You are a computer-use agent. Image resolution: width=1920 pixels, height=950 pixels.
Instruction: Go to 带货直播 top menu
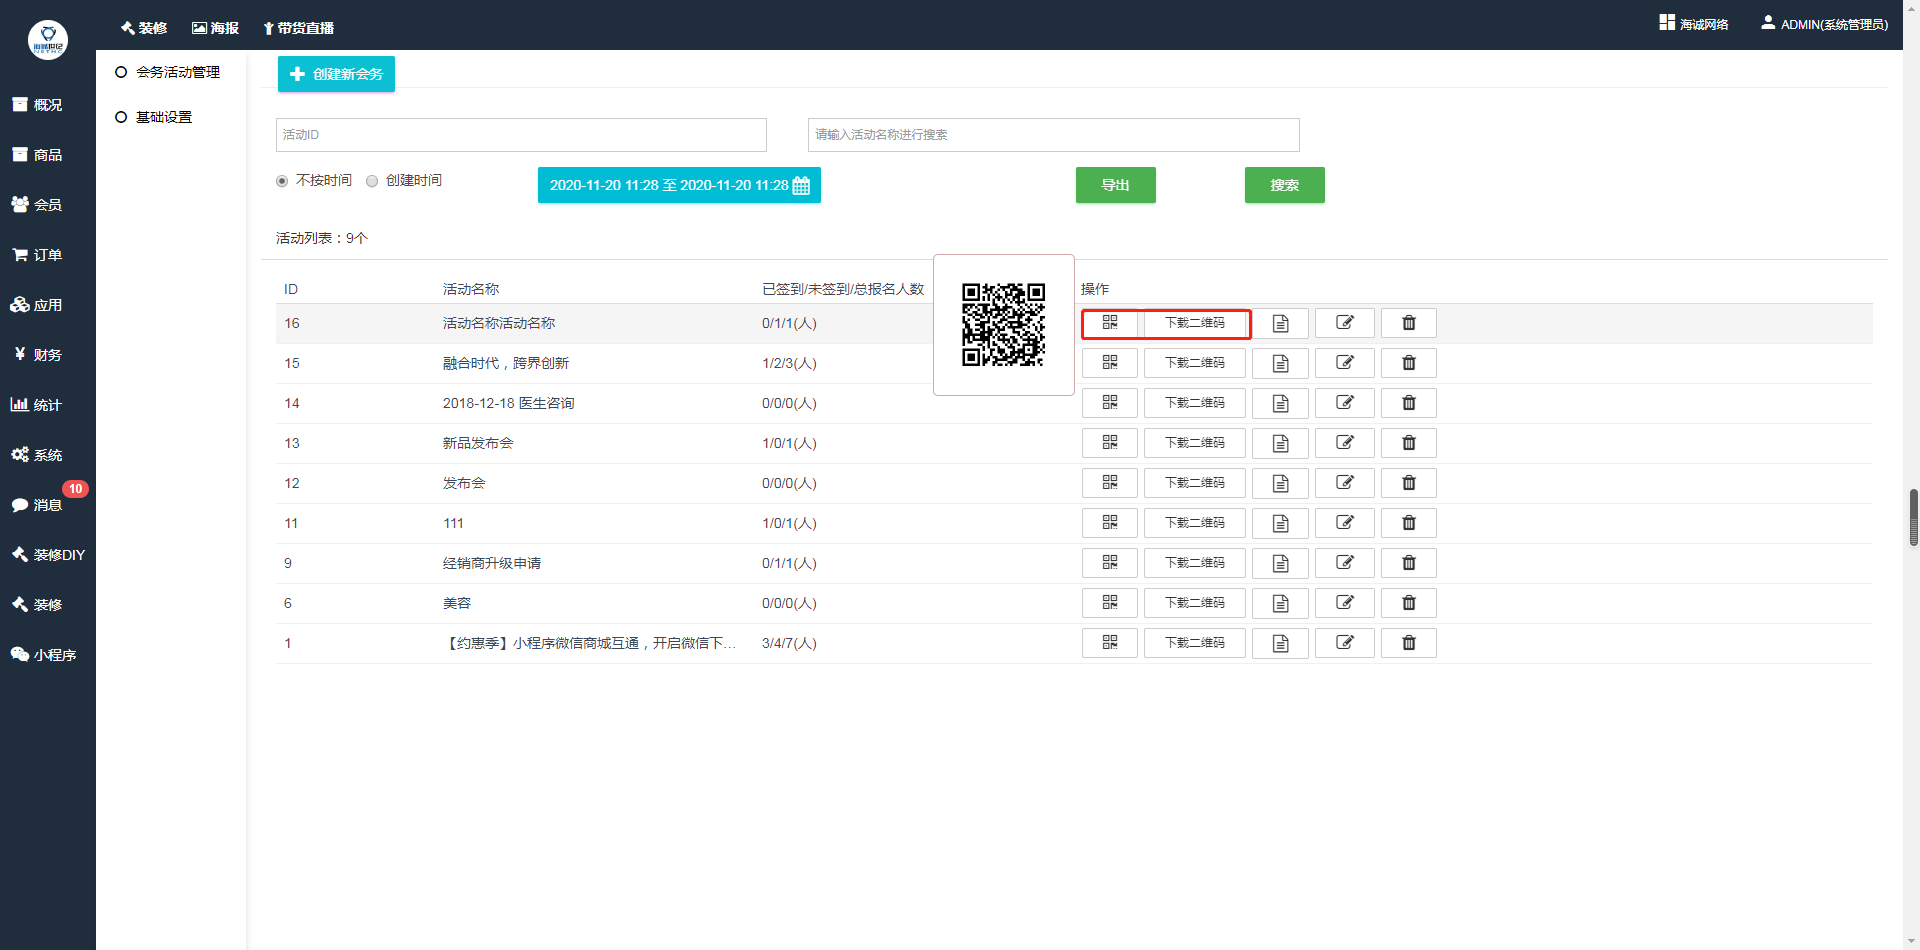click(x=298, y=28)
